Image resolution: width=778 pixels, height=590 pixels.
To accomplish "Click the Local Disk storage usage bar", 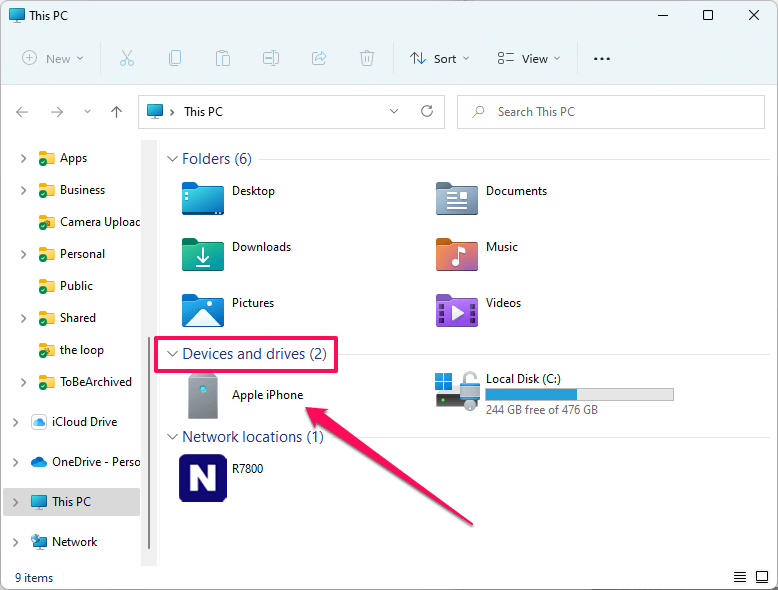I will point(579,394).
